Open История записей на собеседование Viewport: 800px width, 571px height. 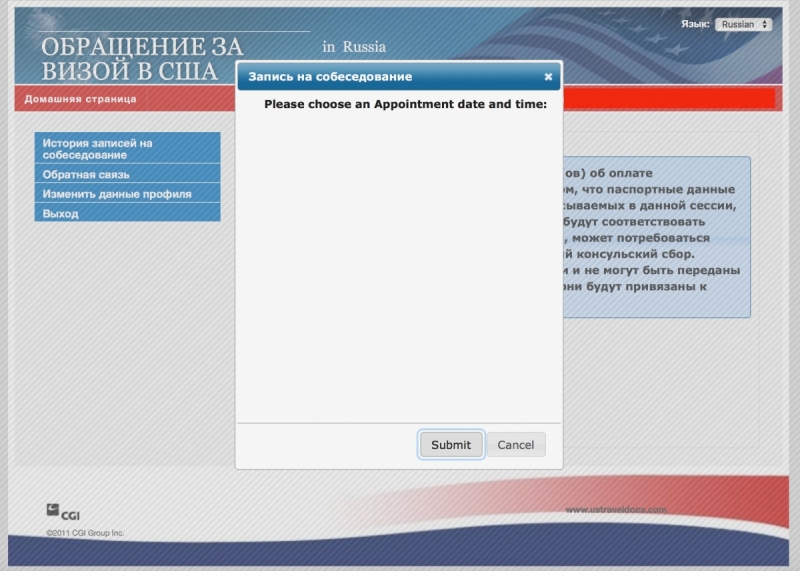point(127,149)
